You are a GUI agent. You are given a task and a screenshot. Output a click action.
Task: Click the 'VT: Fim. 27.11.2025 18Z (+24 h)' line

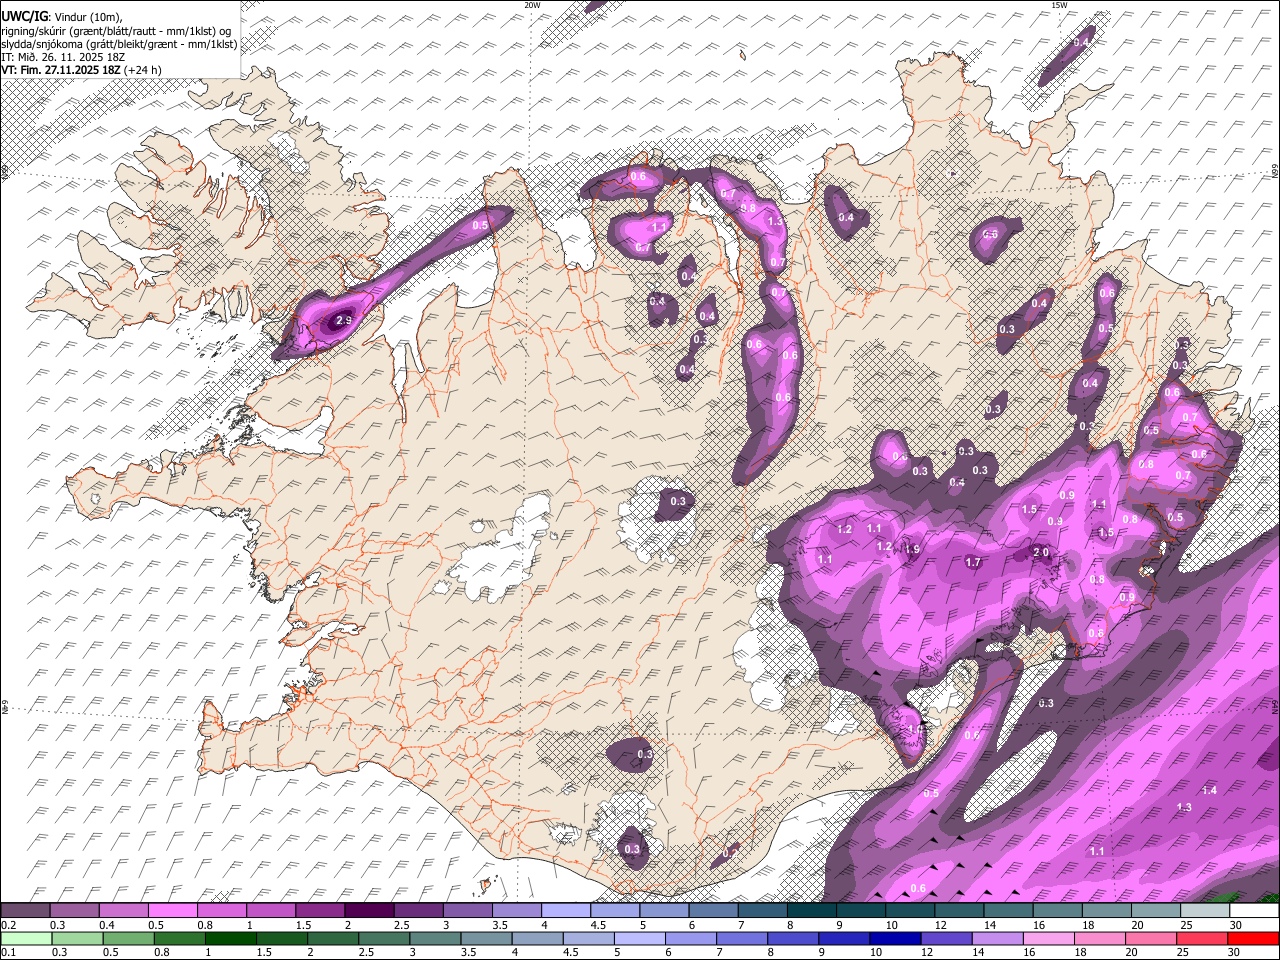pos(81,70)
